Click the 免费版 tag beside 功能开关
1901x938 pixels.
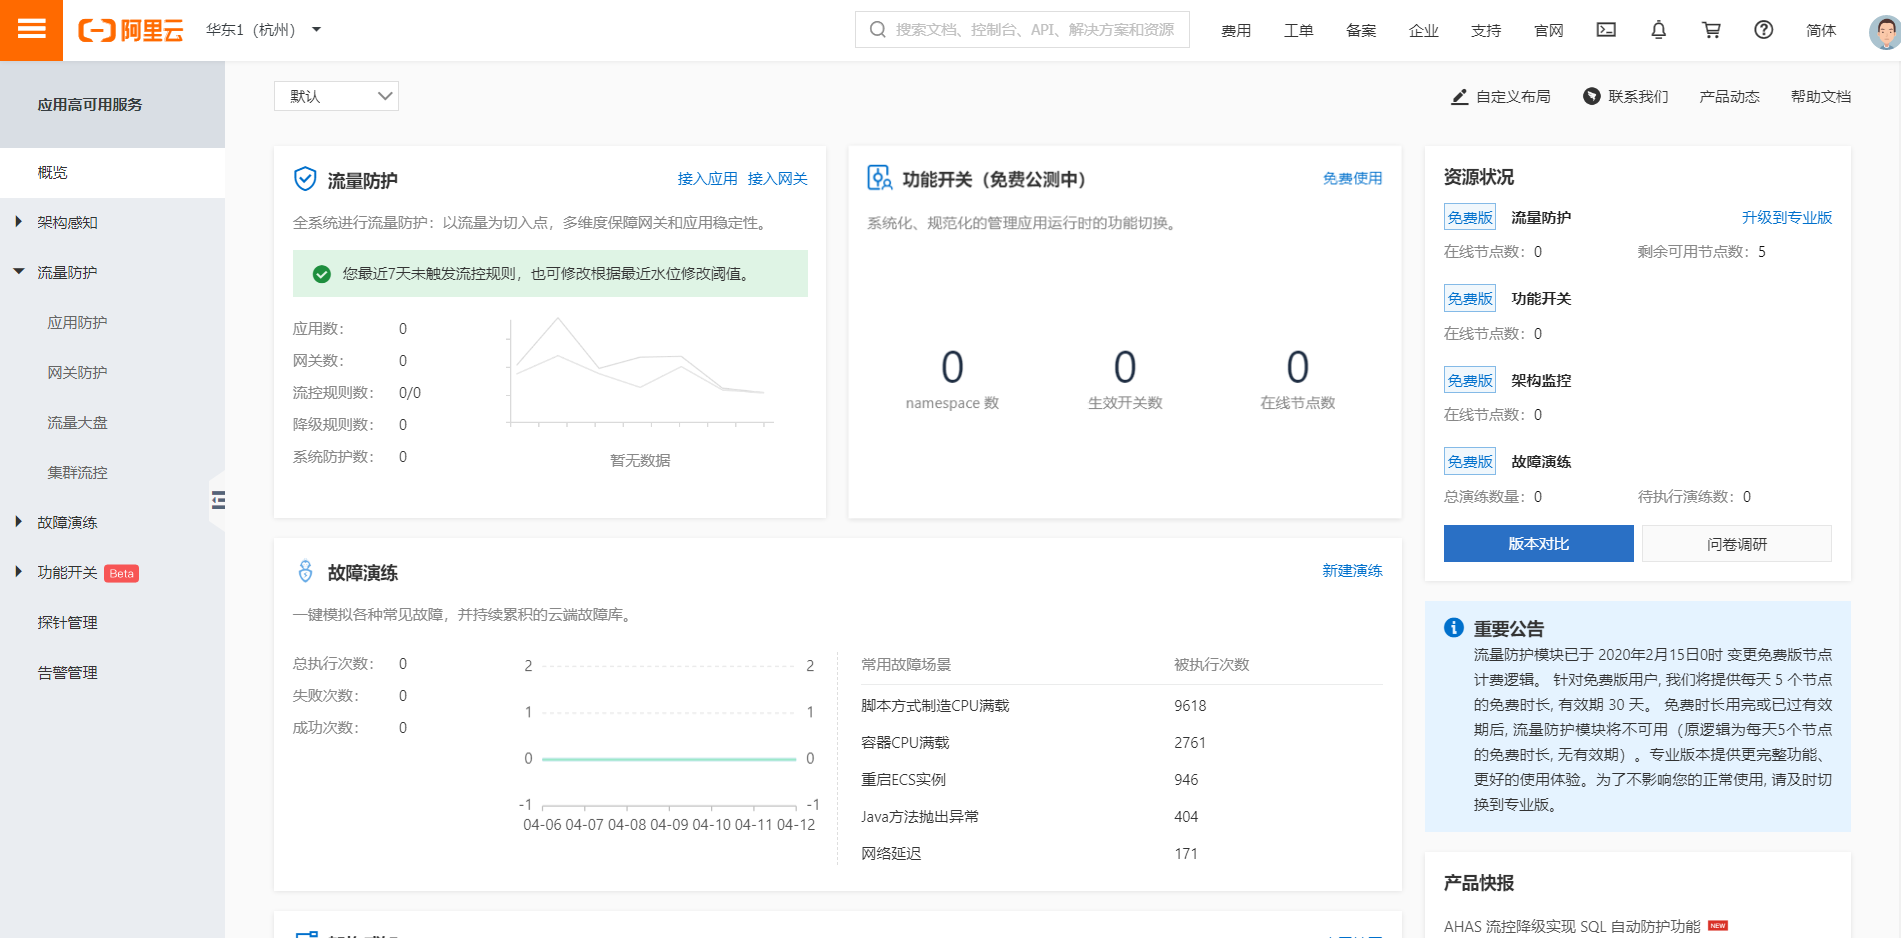pos(1470,298)
